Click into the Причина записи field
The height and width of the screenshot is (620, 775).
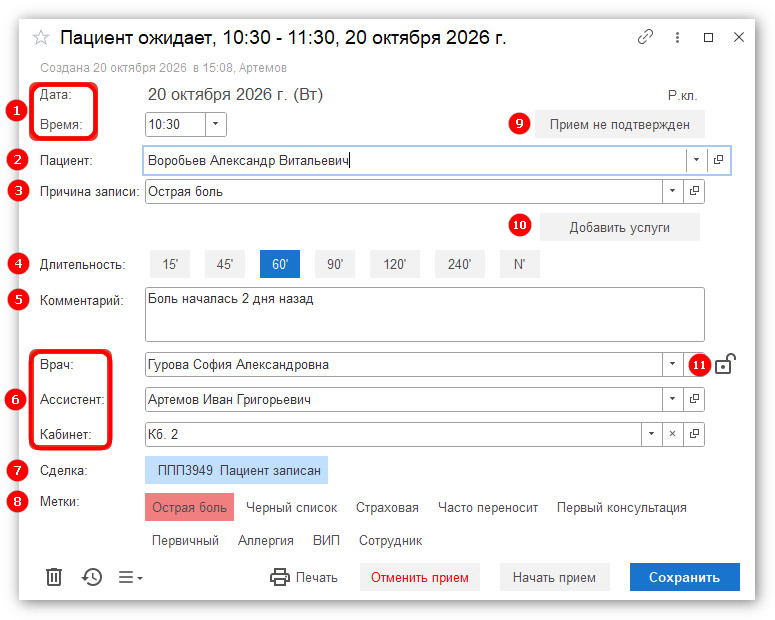(x=403, y=191)
